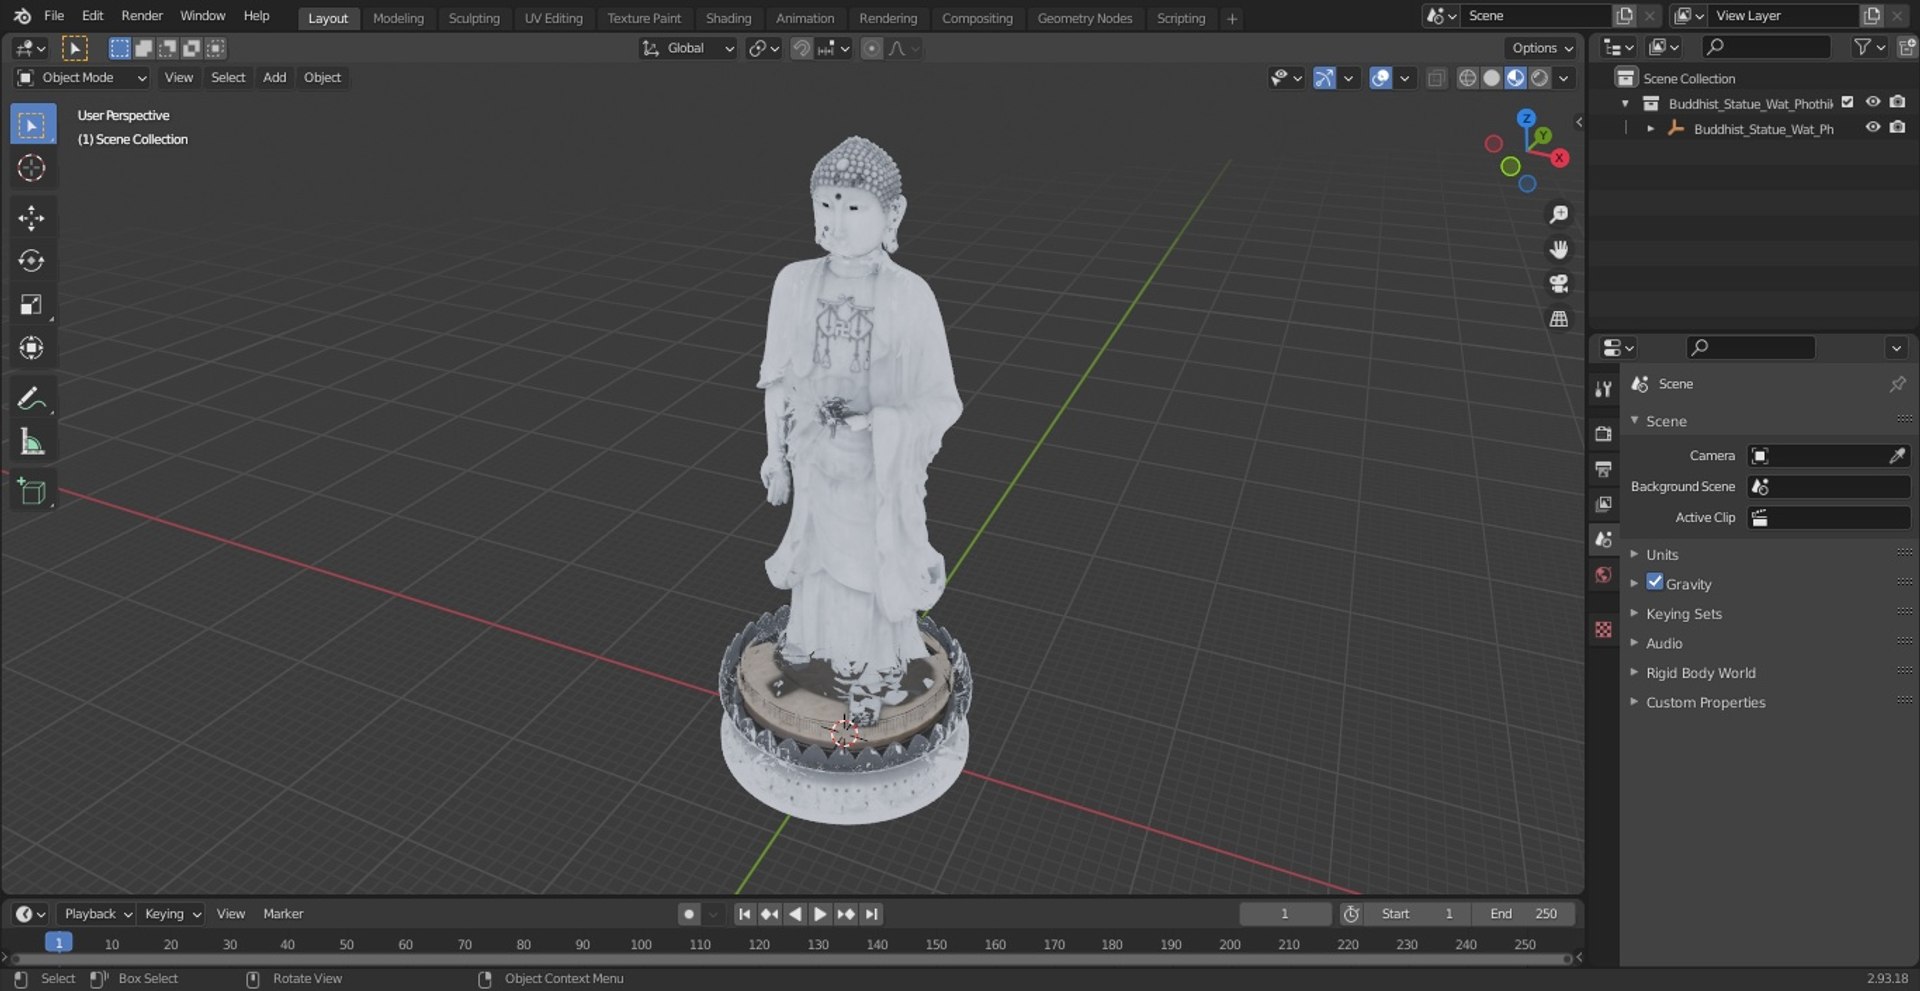Screen dimensions: 1920x991
Task: Open the Output properties tab
Action: coord(1604,469)
